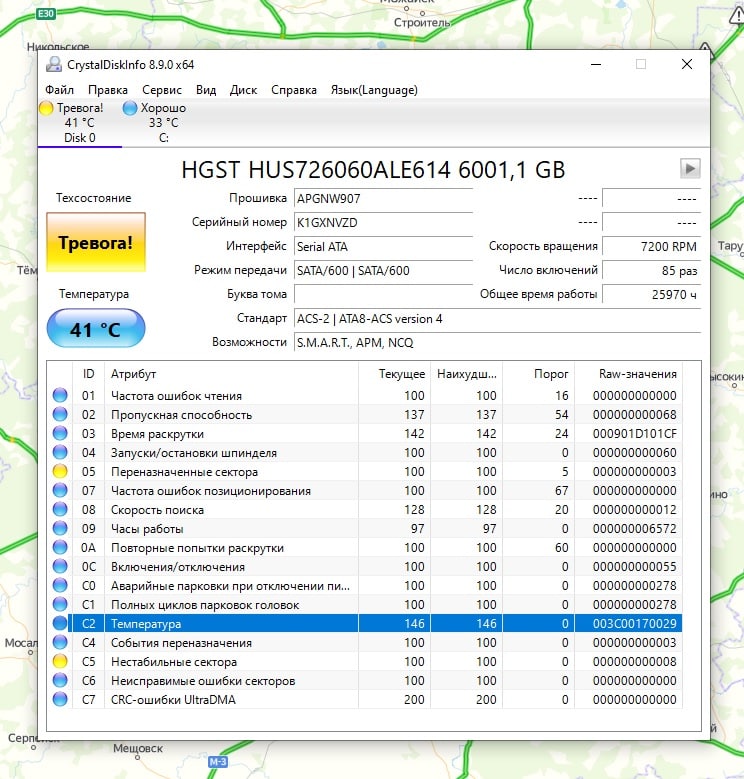Select the Температура attribute row
744x779 pixels.
(x=365, y=623)
